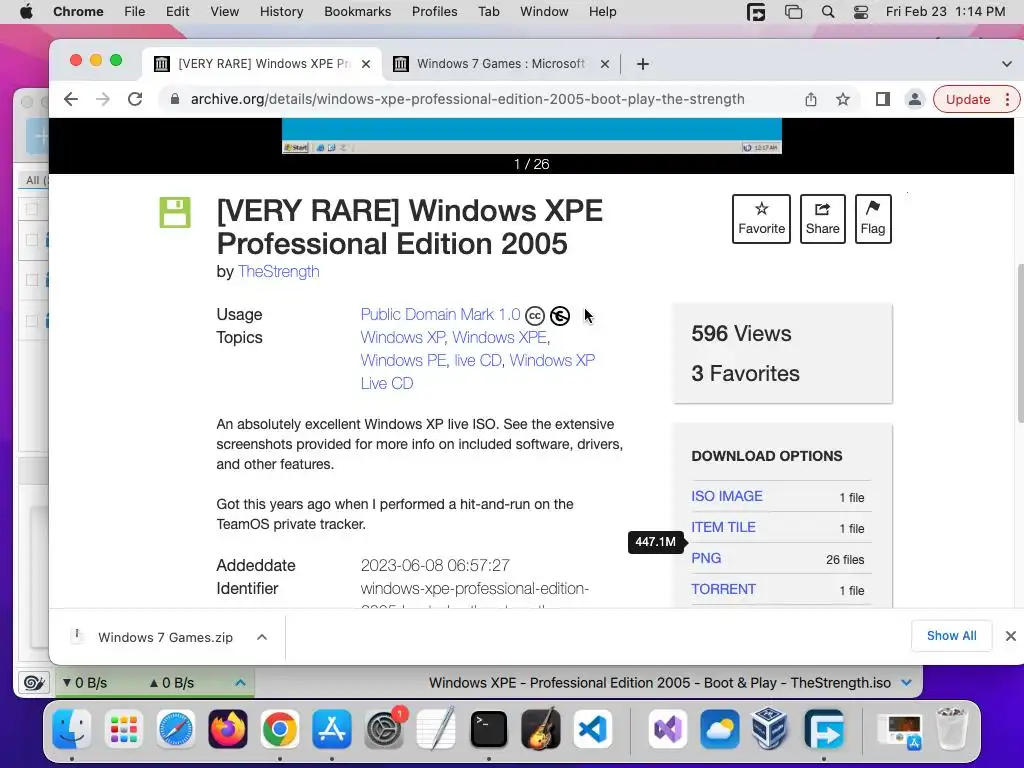Click the share page icon in address bar
The image size is (1024, 768).
pyautogui.click(x=810, y=99)
